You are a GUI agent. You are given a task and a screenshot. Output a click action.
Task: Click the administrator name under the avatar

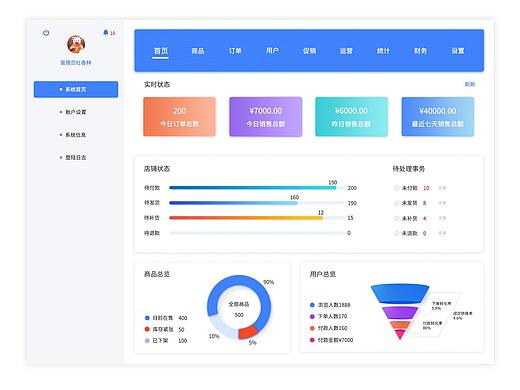click(x=76, y=62)
